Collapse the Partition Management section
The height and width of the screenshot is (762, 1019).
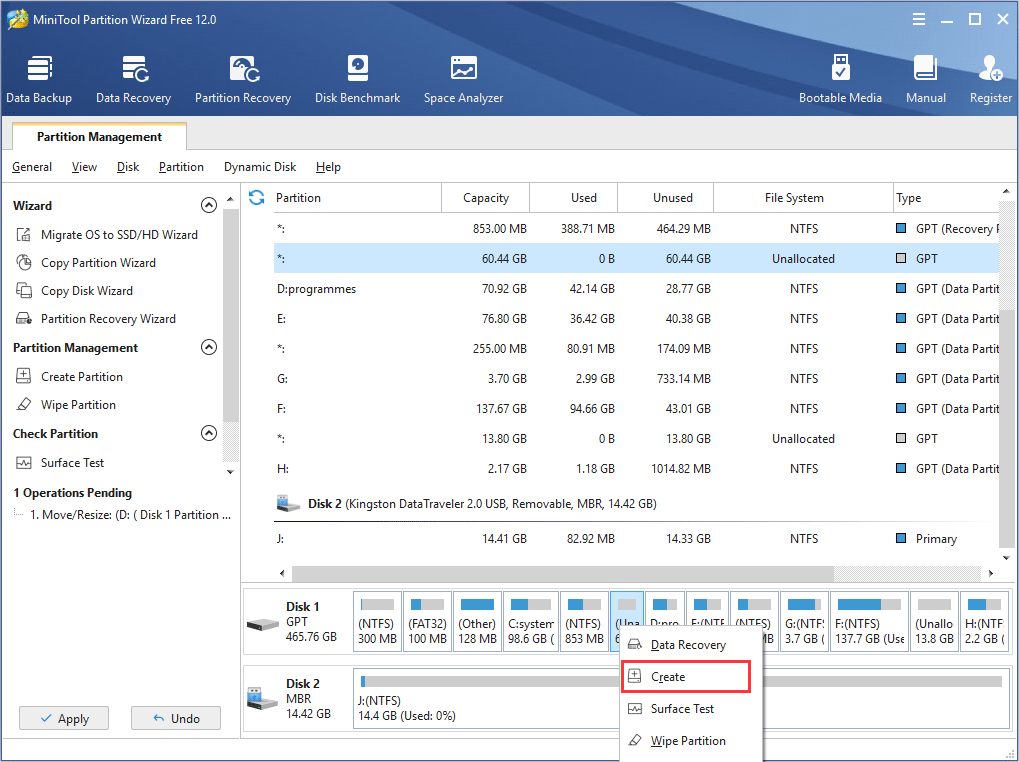pyautogui.click(x=209, y=347)
